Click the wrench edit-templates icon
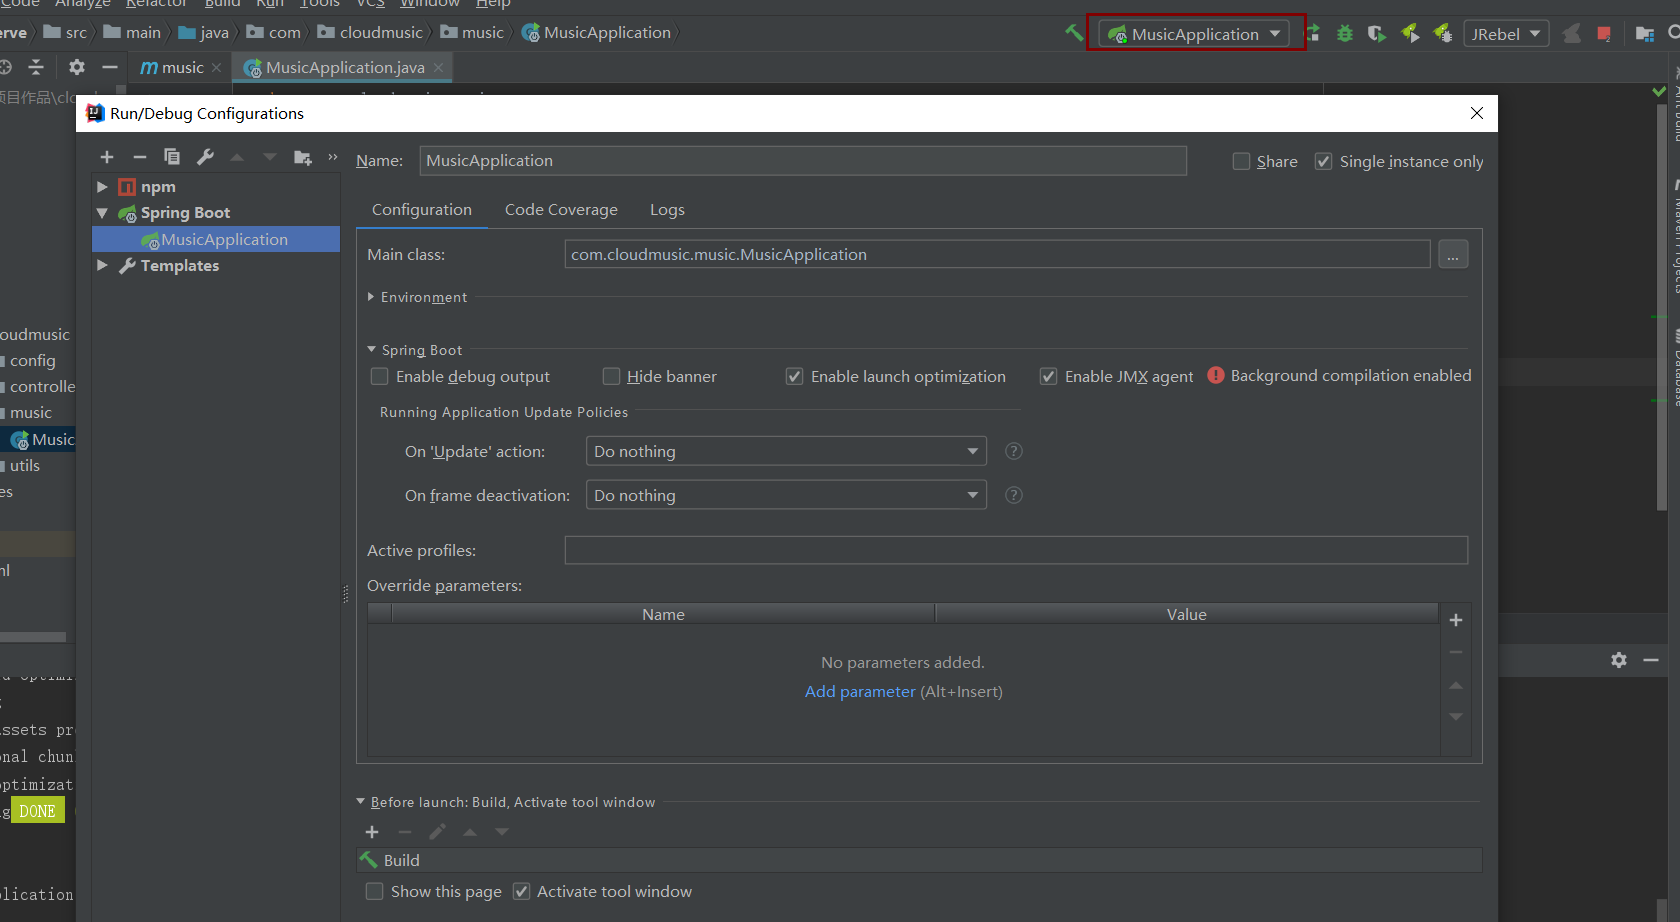The image size is (1680, 922). (205, 157)
